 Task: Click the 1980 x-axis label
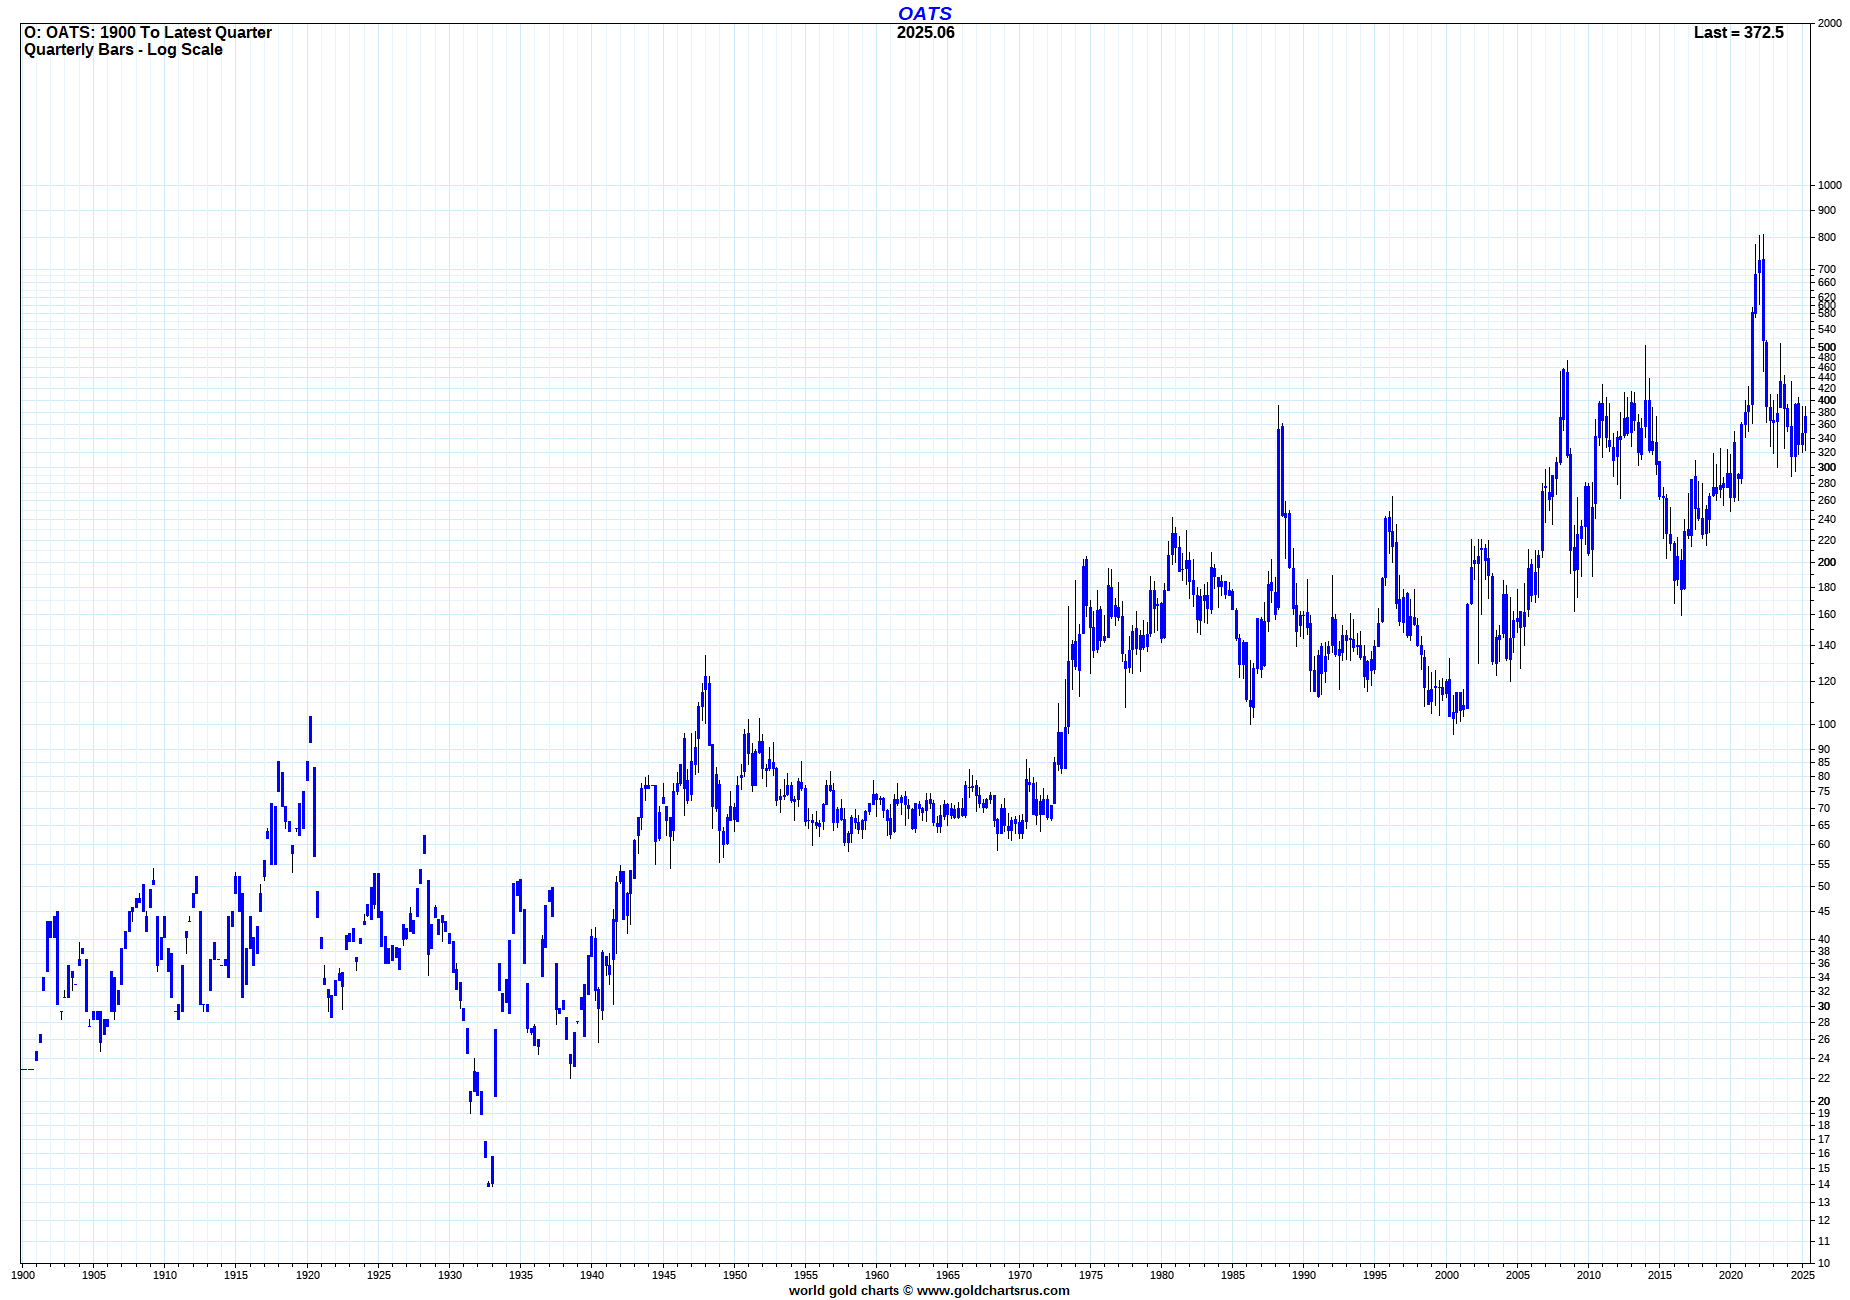tap(1162, 1275)
